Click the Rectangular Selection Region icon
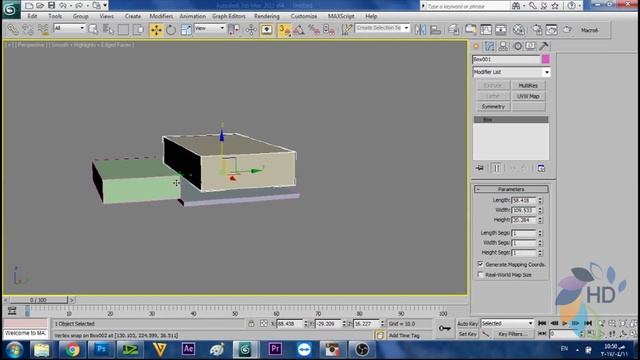The height and width of the screenshot is (360, 640). [x=123, y=30]
